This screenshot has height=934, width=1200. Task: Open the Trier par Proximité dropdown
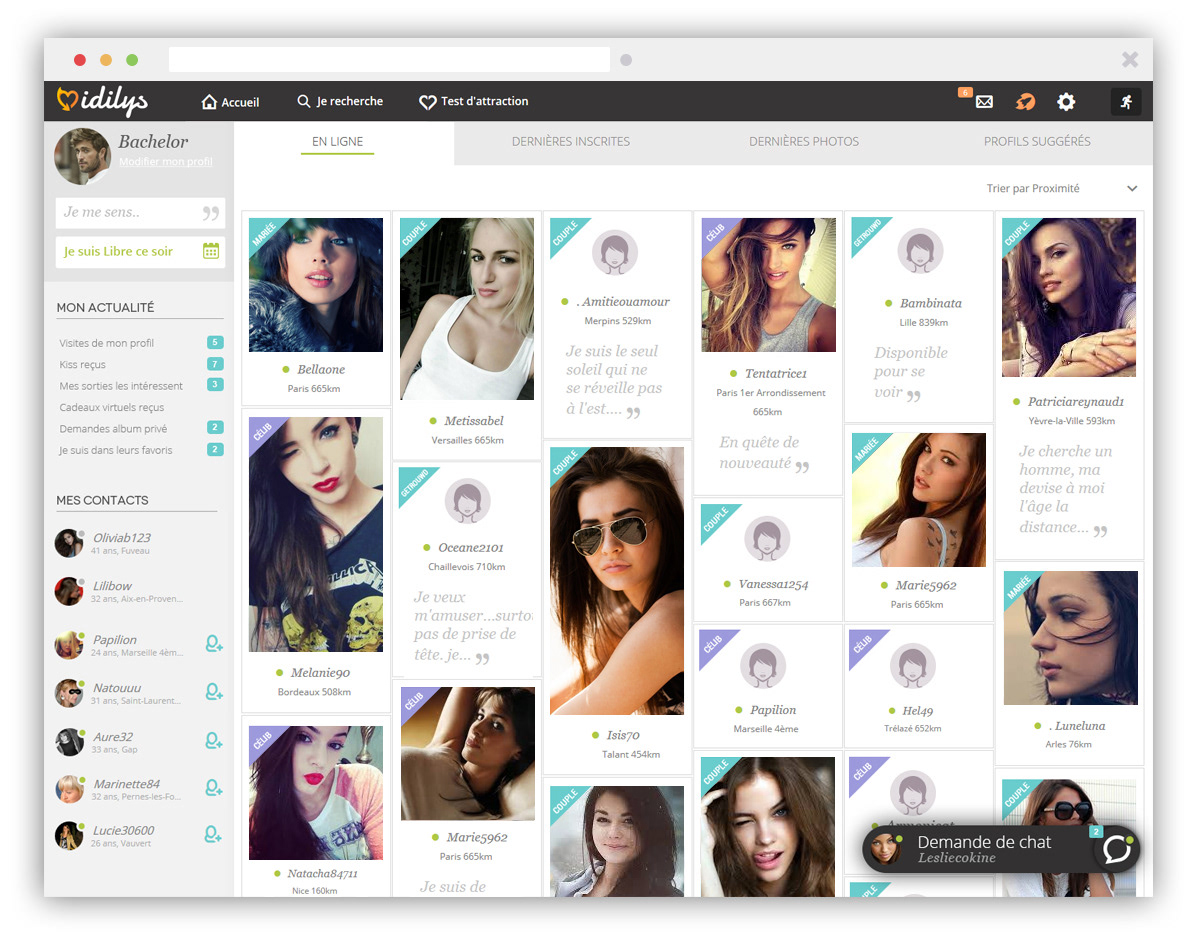pos(1062,188)
